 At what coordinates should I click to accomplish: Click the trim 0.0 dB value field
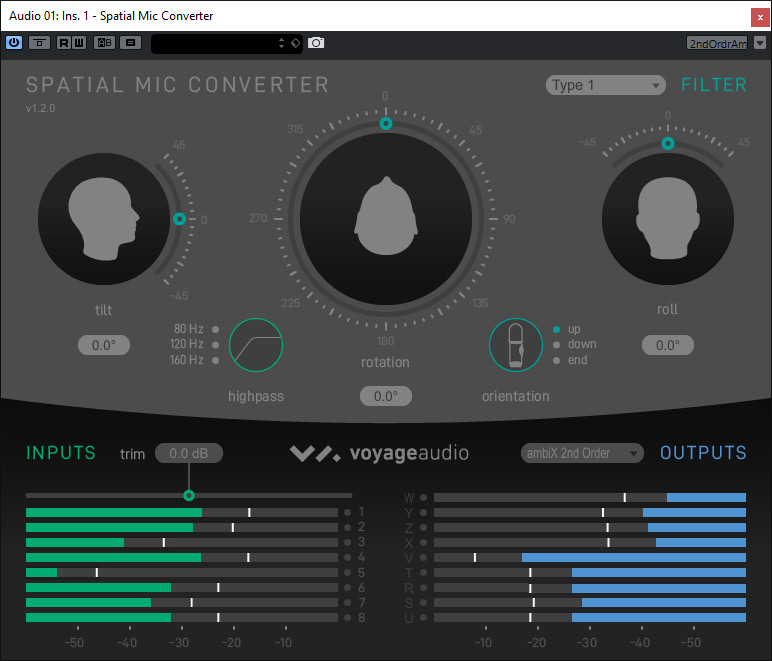point(188,454)
